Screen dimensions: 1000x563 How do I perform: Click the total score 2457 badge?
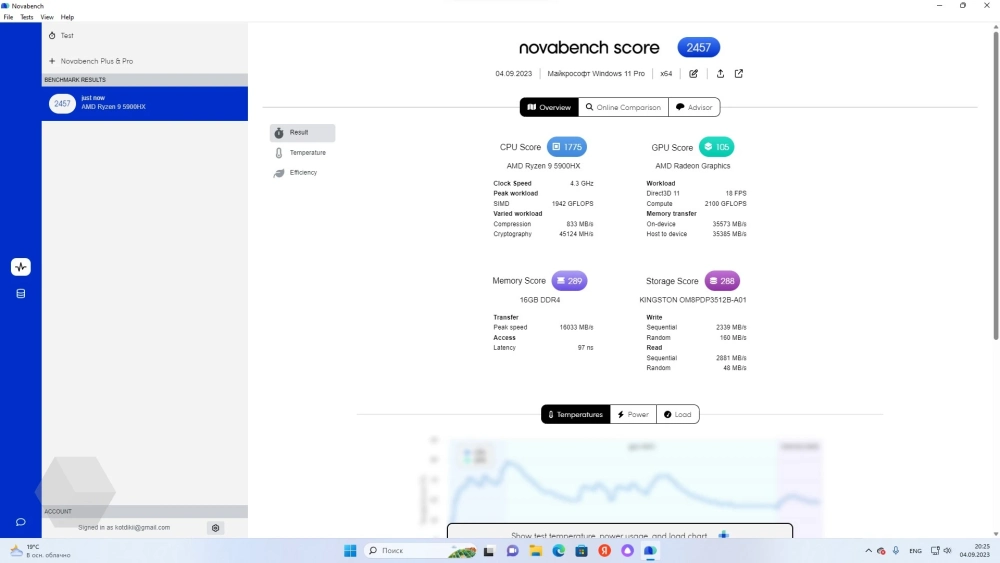[698, 47]
